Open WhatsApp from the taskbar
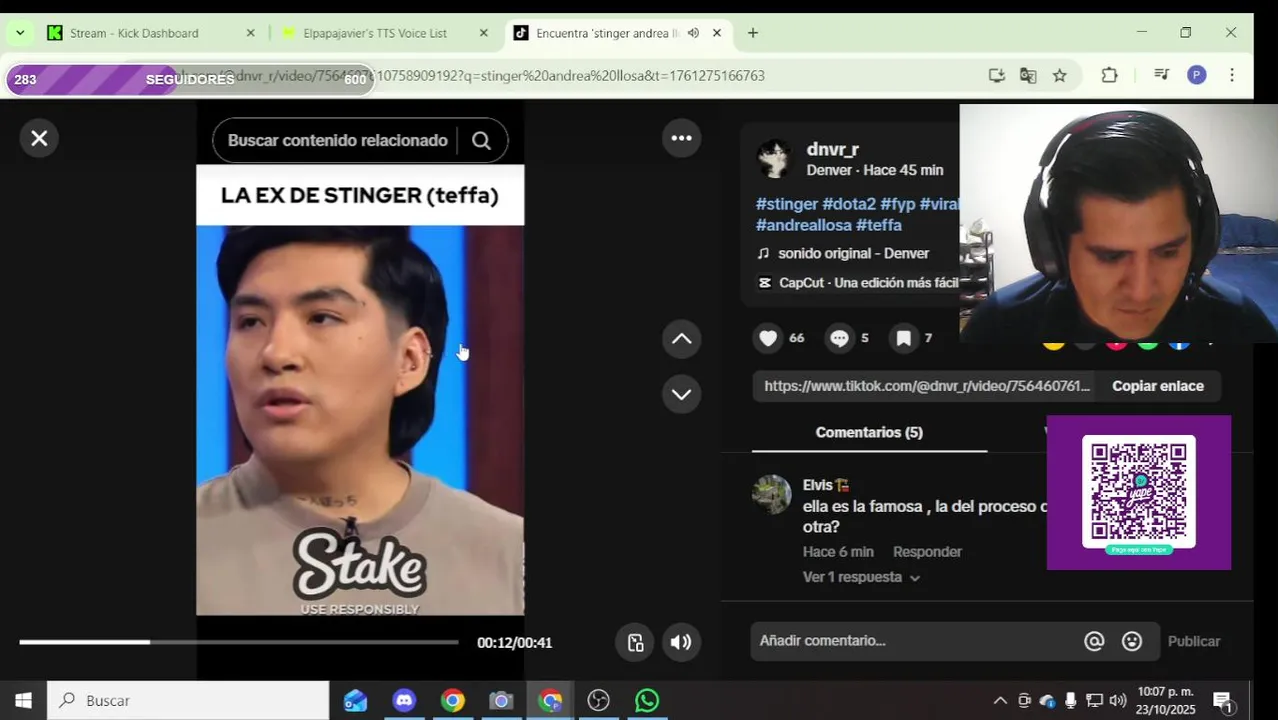The width and height of the screenshot is (1278, 720). (647, 701)
